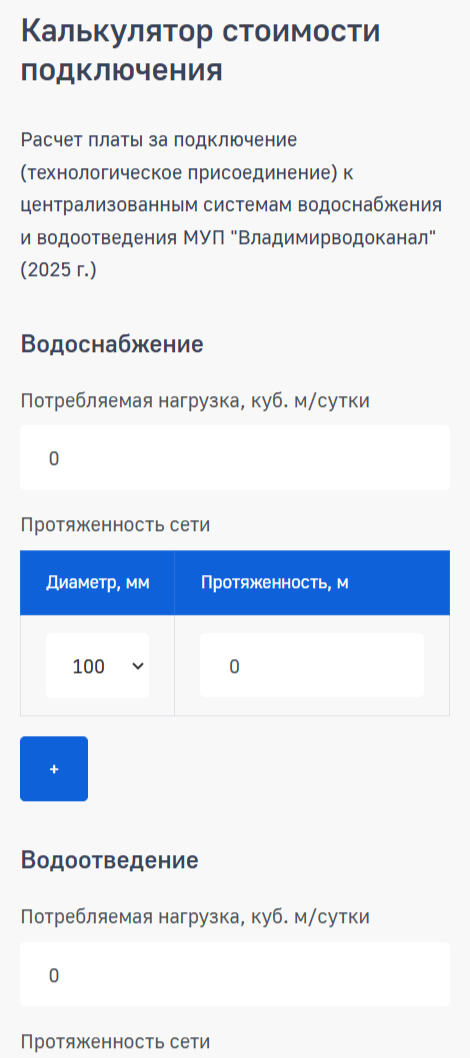Click the централизованным системам водоснабжения description line
Viewport: 470px width, 1058px height.
click(x=231, y=205)
